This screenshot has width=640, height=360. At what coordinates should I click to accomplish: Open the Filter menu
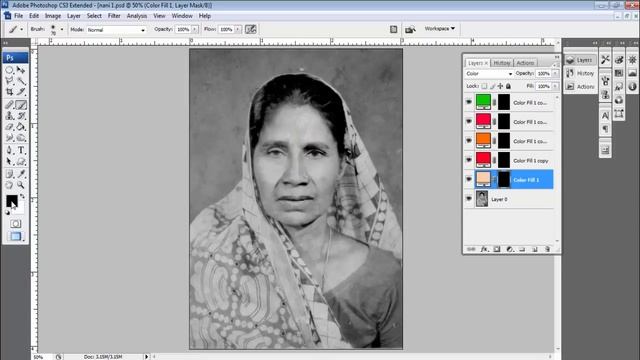(114, 16)
